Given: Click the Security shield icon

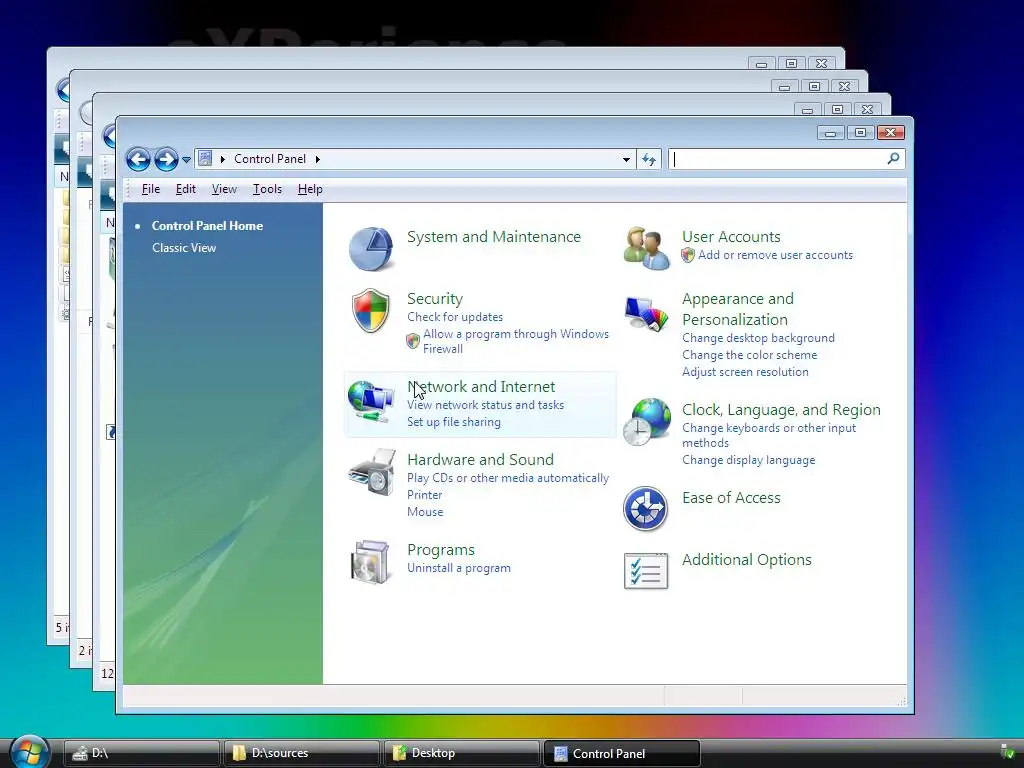Looking at the screenshot, I should point(370,310).
